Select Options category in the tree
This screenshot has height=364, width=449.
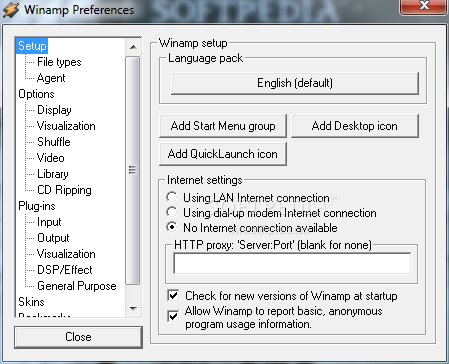pos(36,94)
